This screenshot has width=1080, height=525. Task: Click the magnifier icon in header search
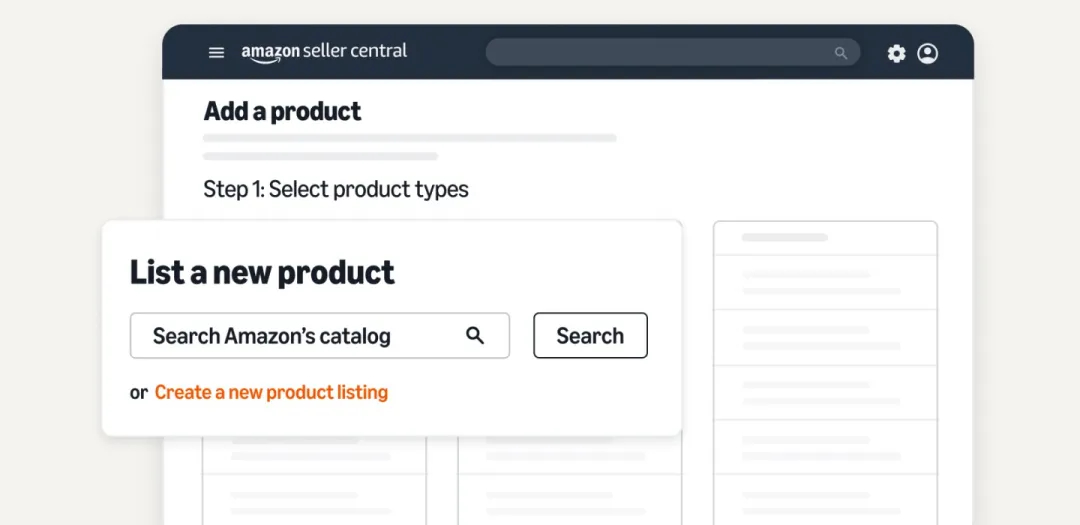[841, 53]
